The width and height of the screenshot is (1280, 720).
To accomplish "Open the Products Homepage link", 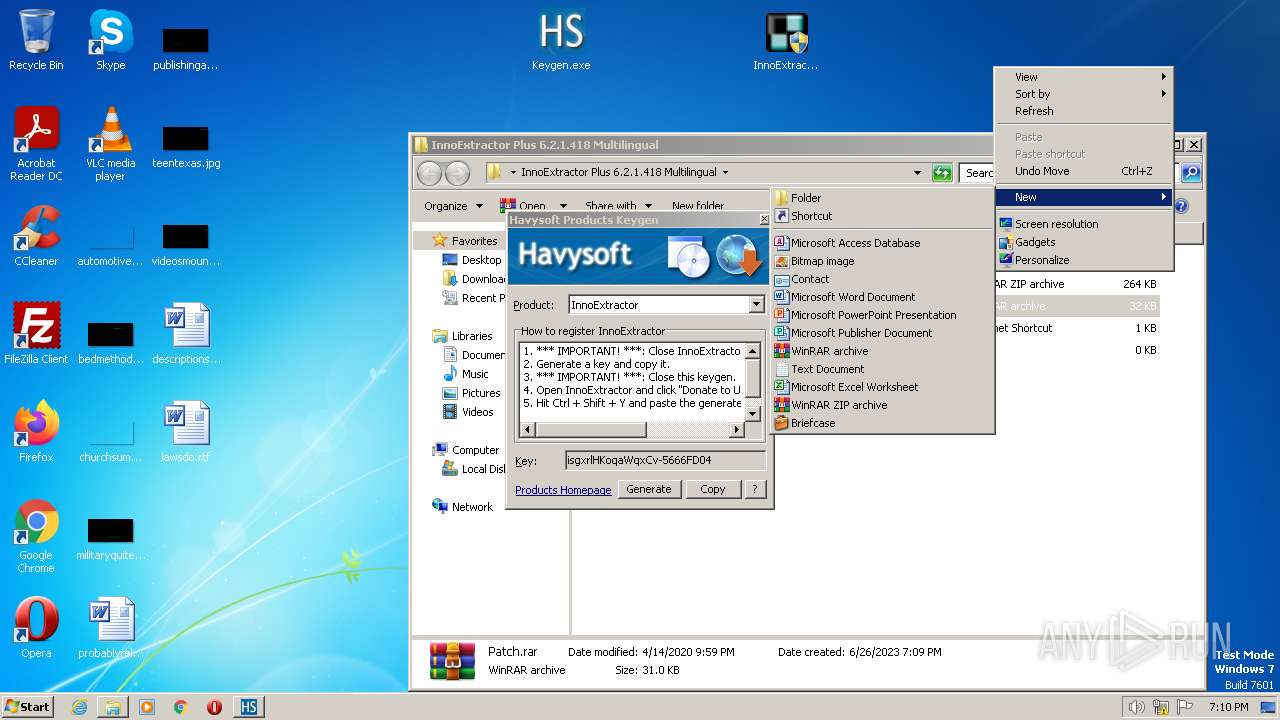I will (x=563, y=490).
